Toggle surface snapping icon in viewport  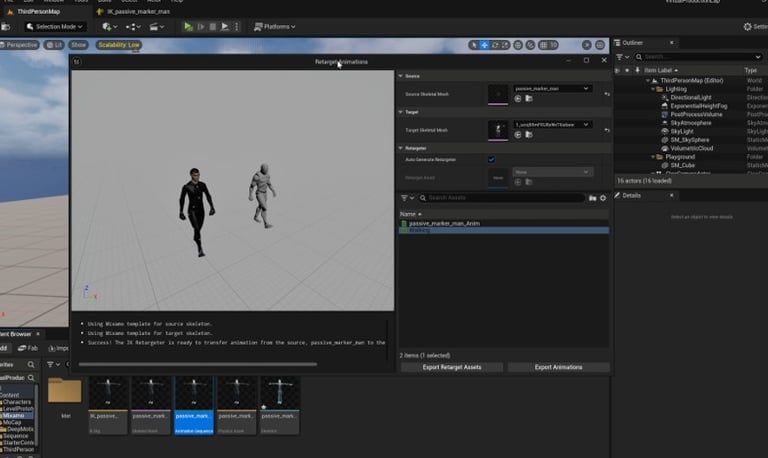coord(530,45)
